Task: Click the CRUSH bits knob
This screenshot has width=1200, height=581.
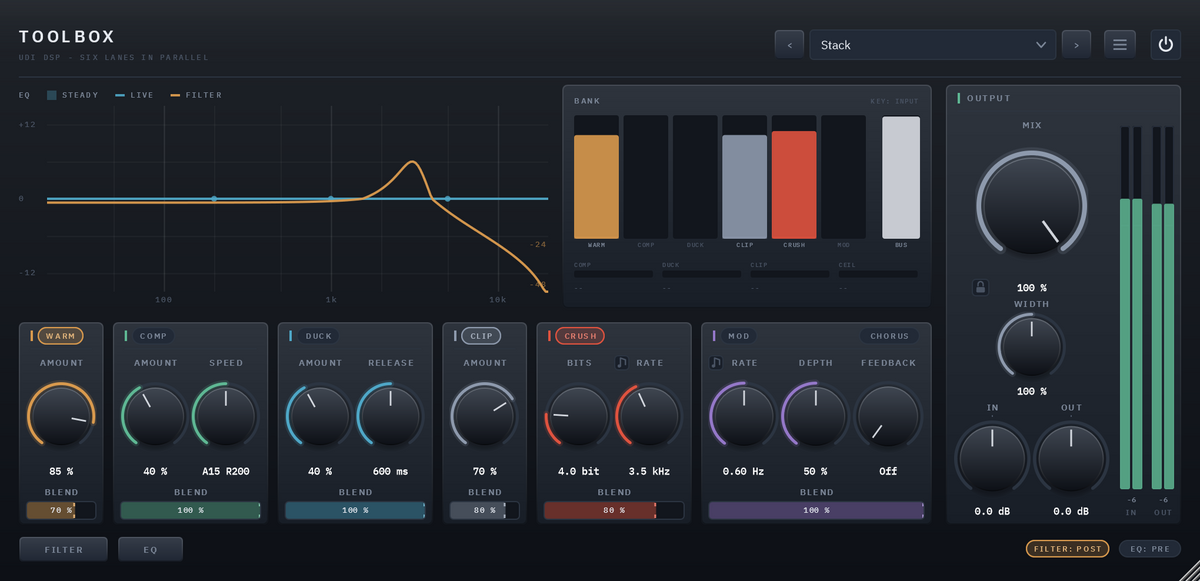Action: 578,415
